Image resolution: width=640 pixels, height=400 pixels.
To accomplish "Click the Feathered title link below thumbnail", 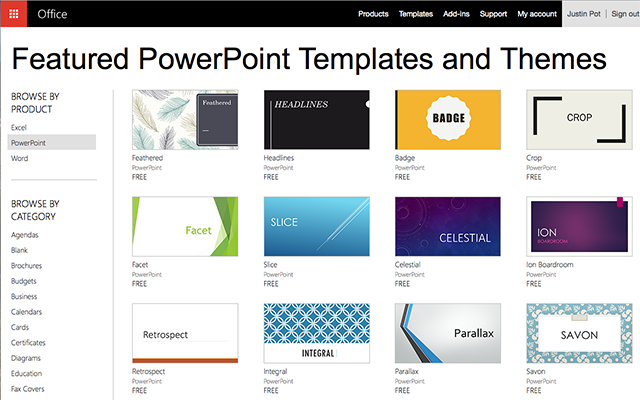I will pyautogui.click(x=147, y=158).
